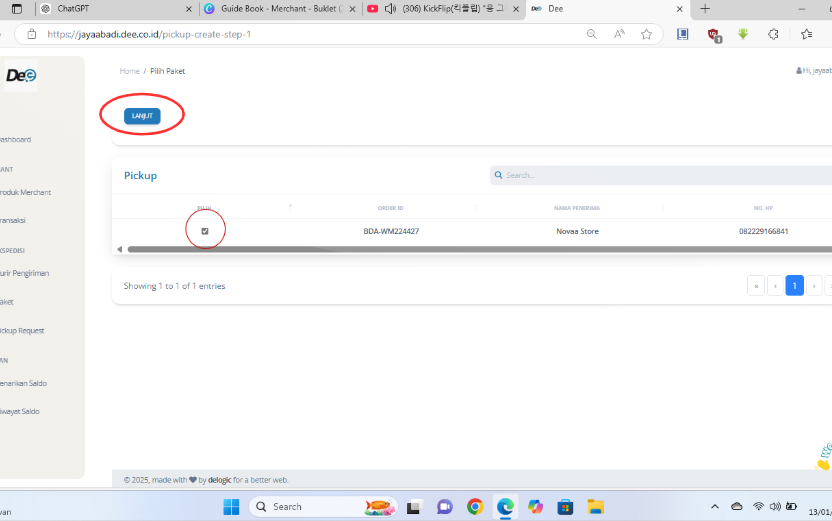Open OneDrive cloud tray icon
Screen dimensions: 832x521
coord(736,507)
